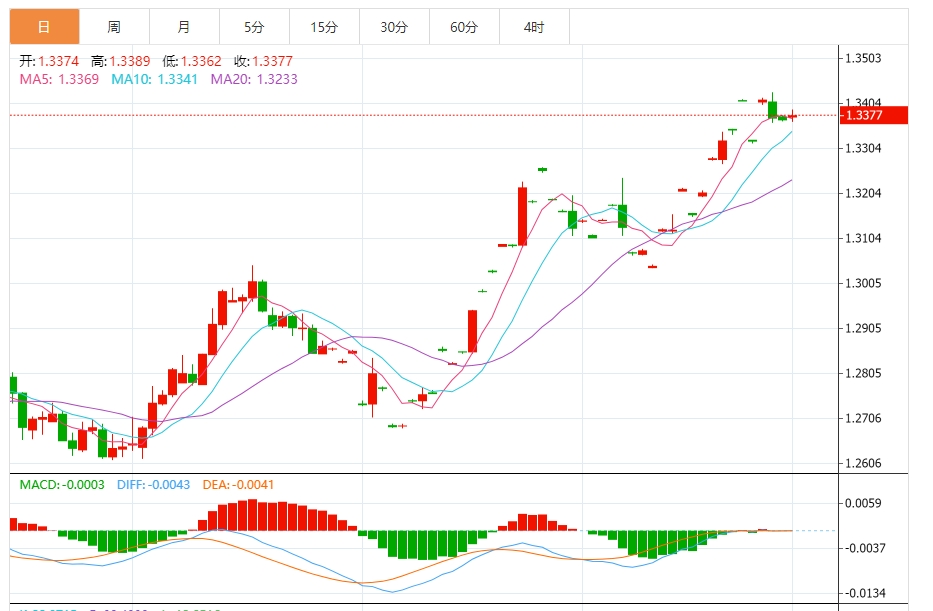933x611 pixels.
Task: Choose the 15分 timeframe tab
Action: [324, 27]
